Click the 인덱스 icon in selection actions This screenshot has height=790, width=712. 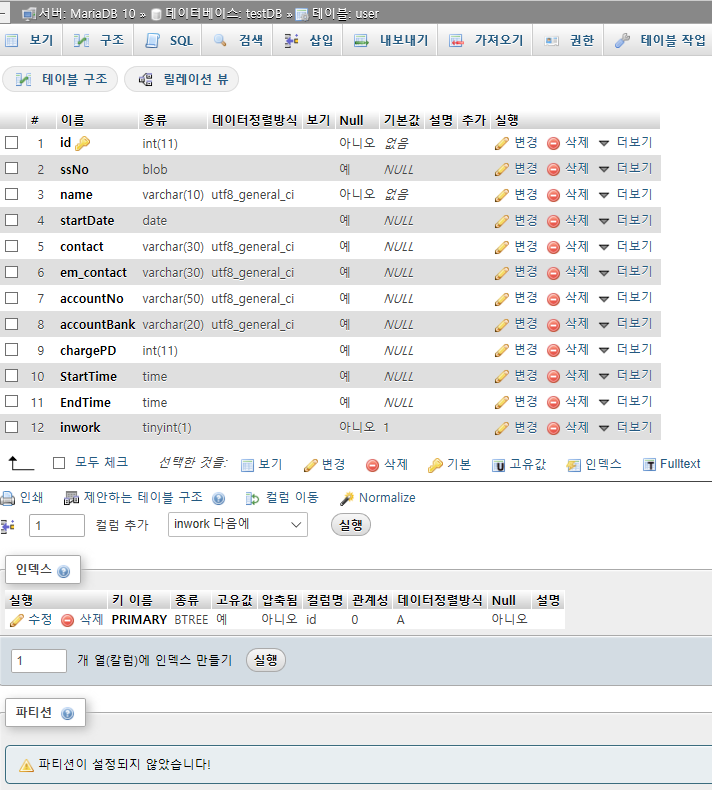573,466
